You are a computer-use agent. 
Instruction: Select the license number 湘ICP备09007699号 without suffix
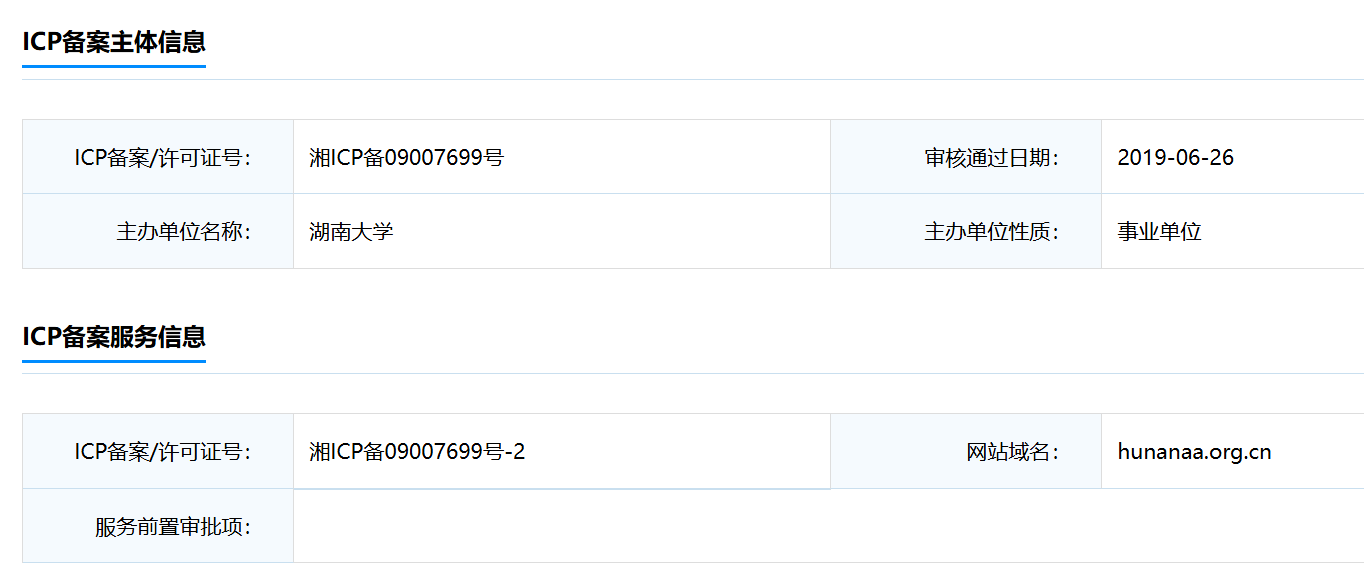(406, 157)
